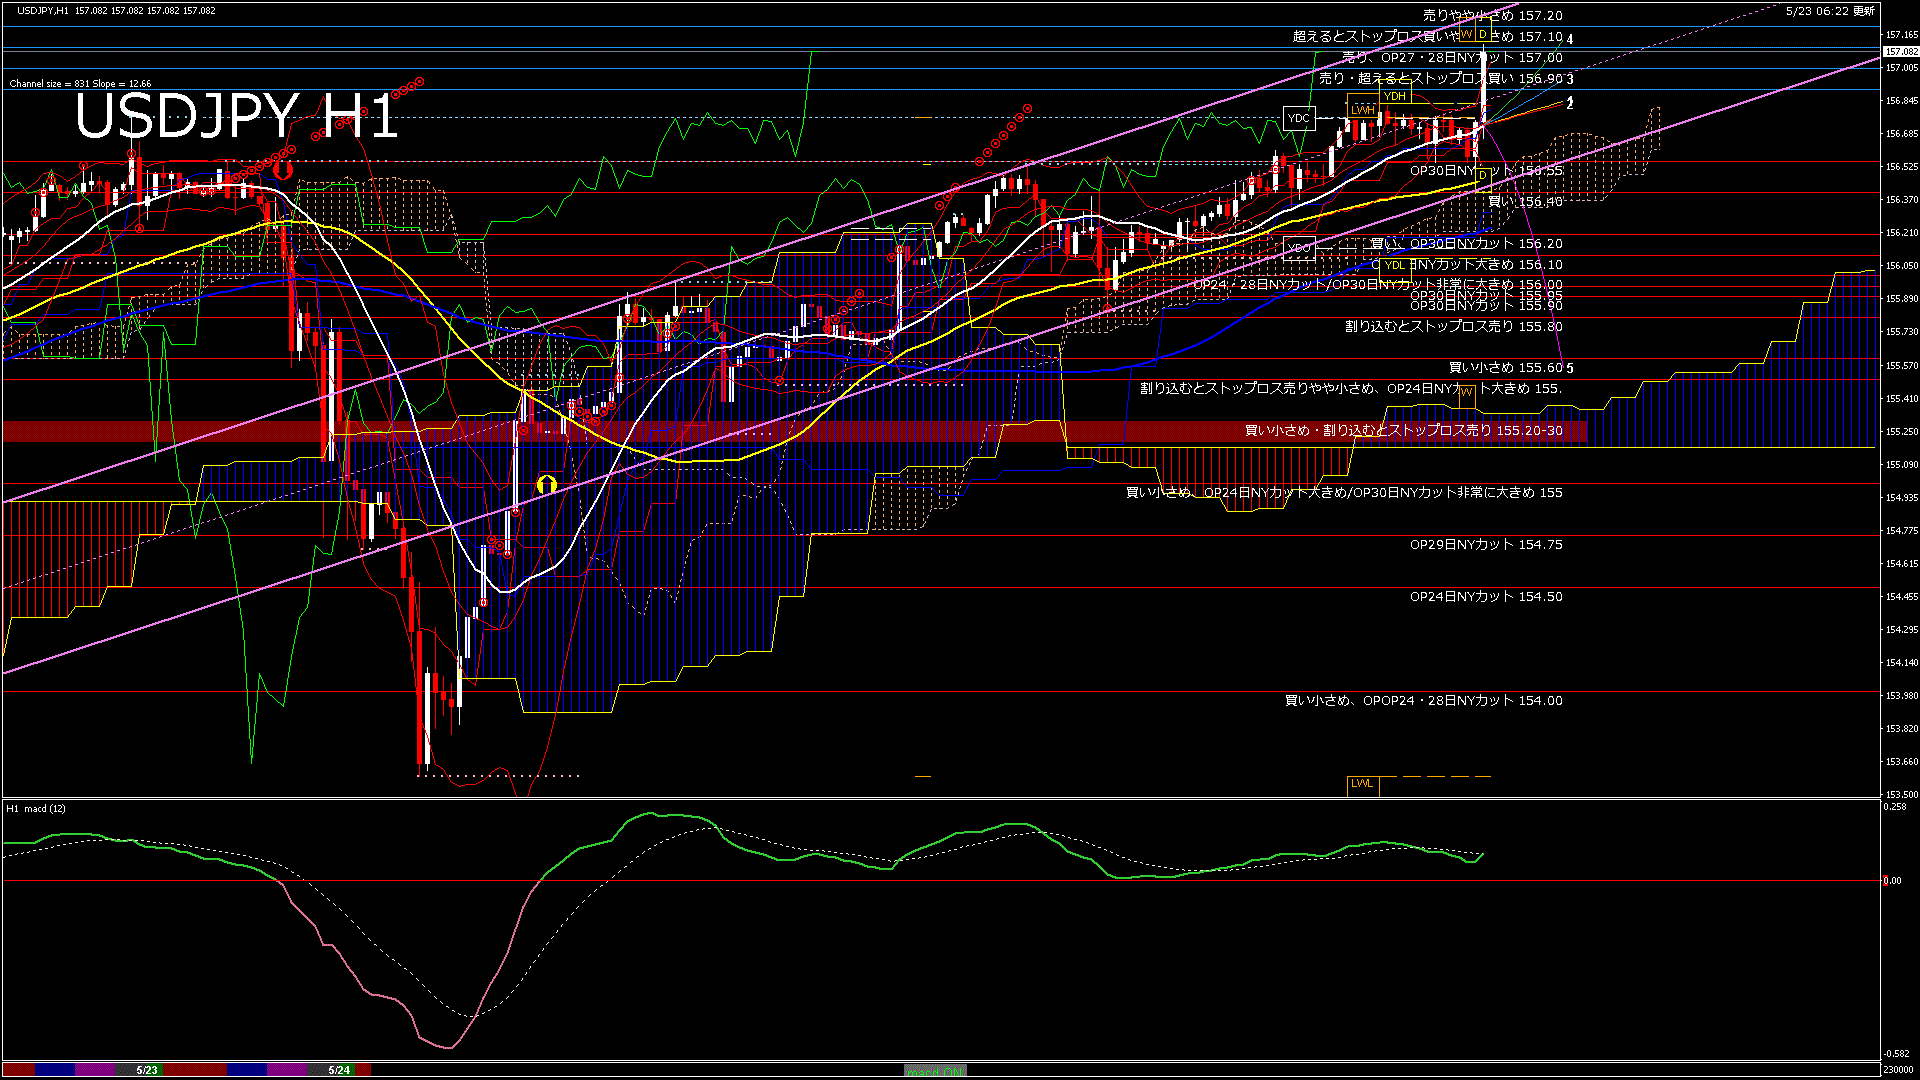The height and width of the screenshot is (1080, 1920).
Task: Click the orange LWL last-week-low marker
Action: (x=1362, y=784)
